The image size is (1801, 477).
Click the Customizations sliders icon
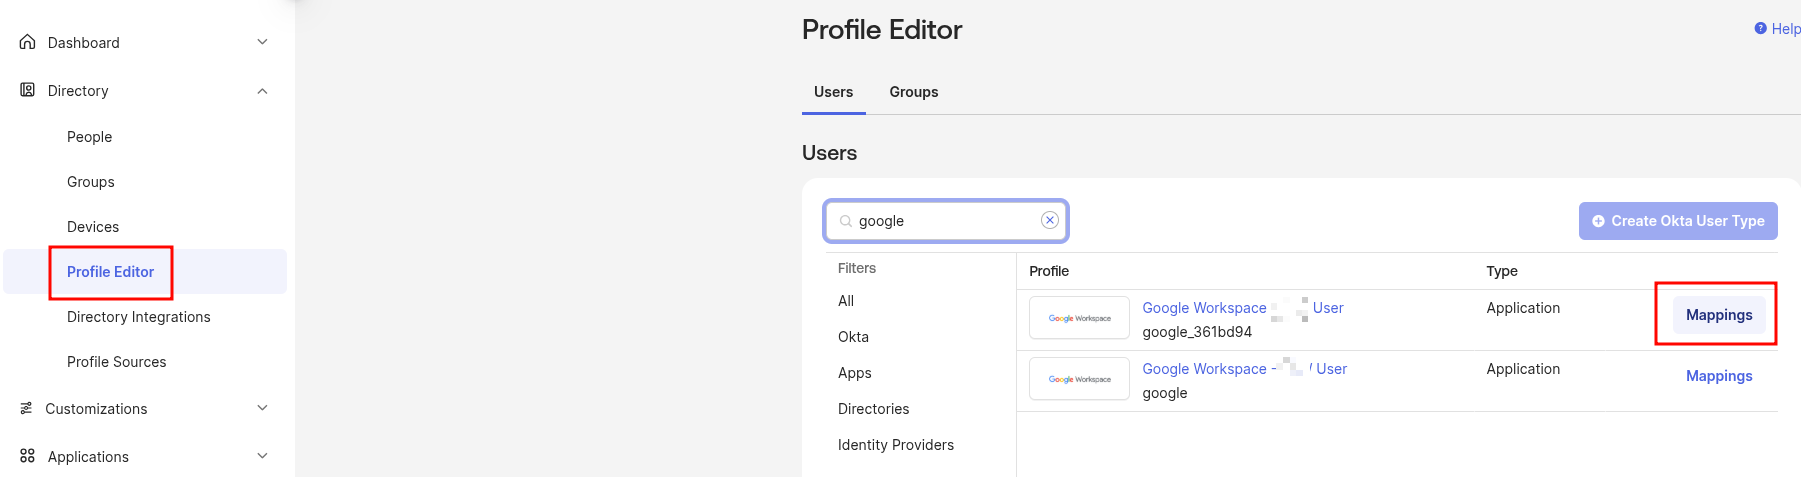[27, 408]
